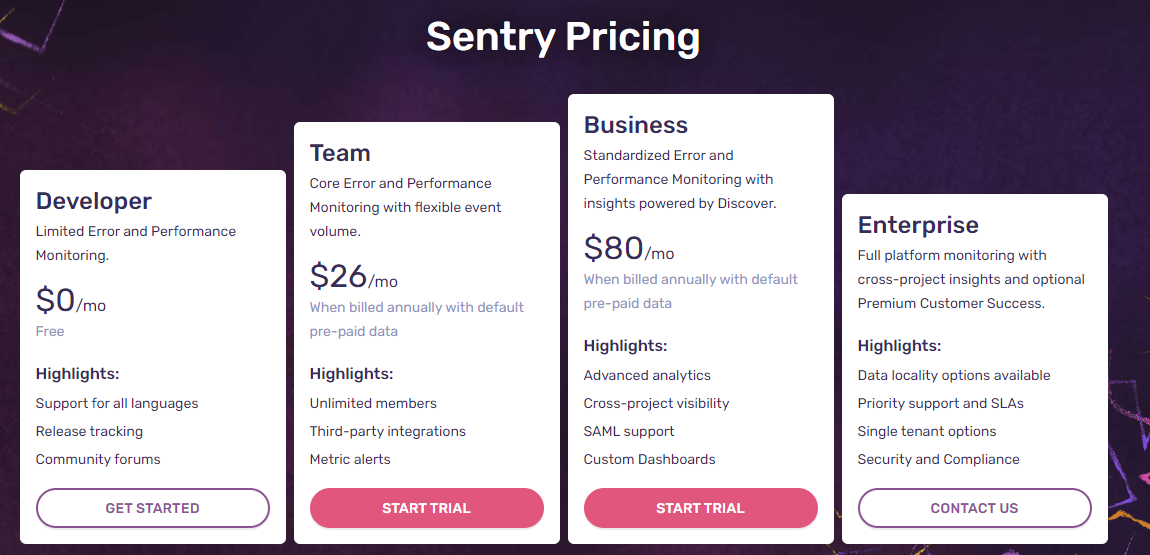Image resolution: width=1150 pixels, height=555 pixels.
Task: Click the $26/mo Team price
Action: pos(354,276)
